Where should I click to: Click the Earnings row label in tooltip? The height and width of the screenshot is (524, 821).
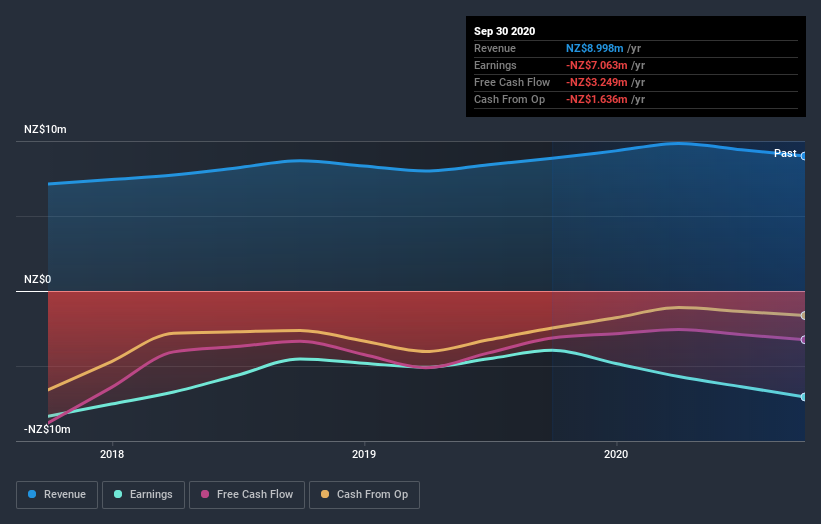pos(495,65)
